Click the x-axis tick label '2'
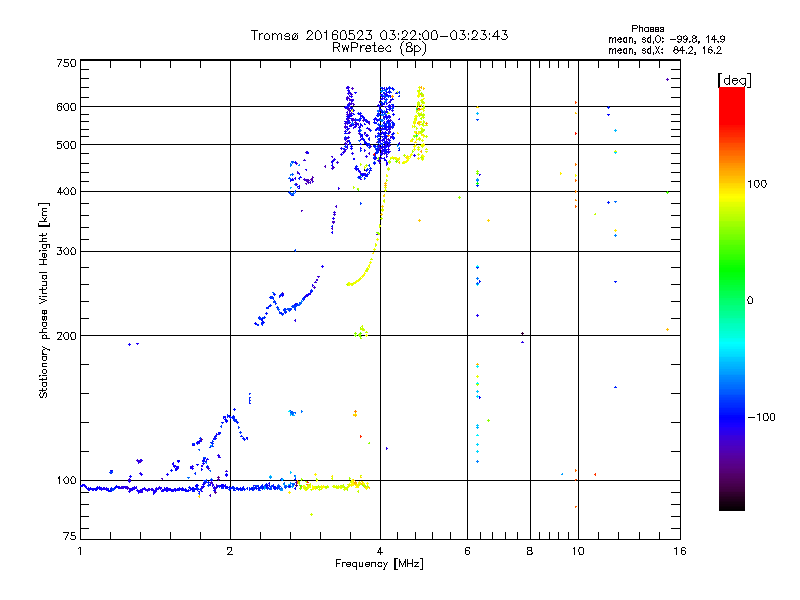The height and width of the screenshot is (600, 800). point(230,551)
